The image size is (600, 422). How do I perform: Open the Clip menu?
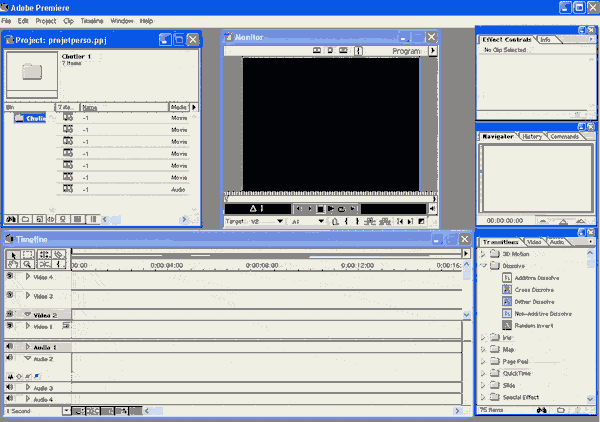[x=68, y=21]
